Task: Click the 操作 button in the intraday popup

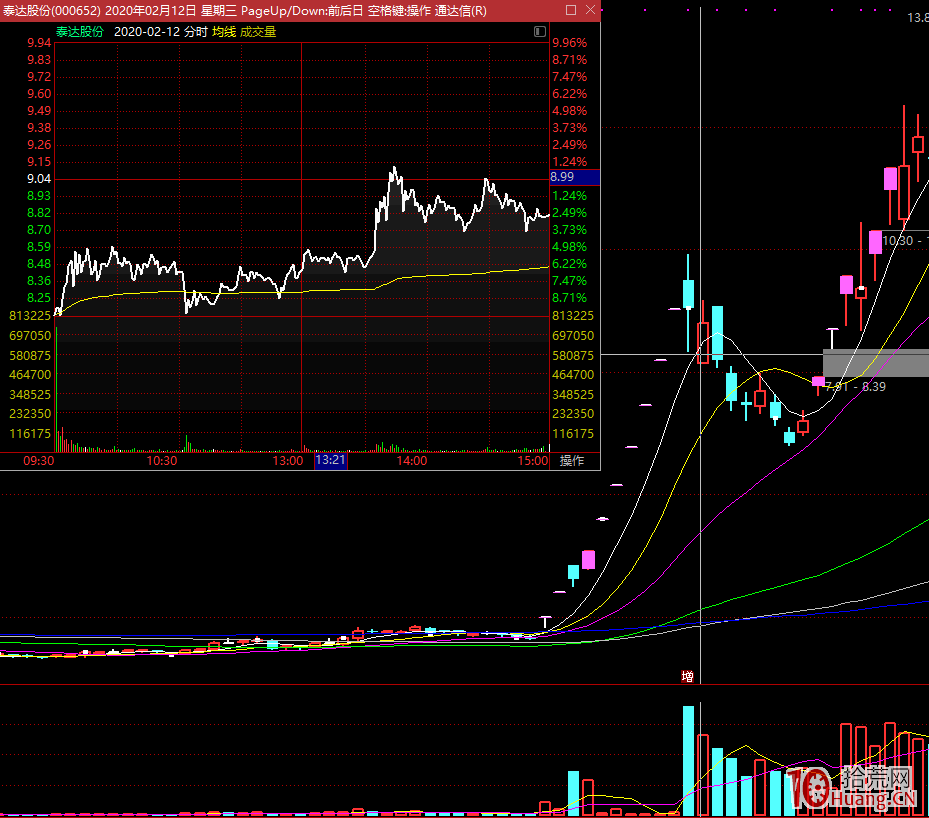Action: 572,461
